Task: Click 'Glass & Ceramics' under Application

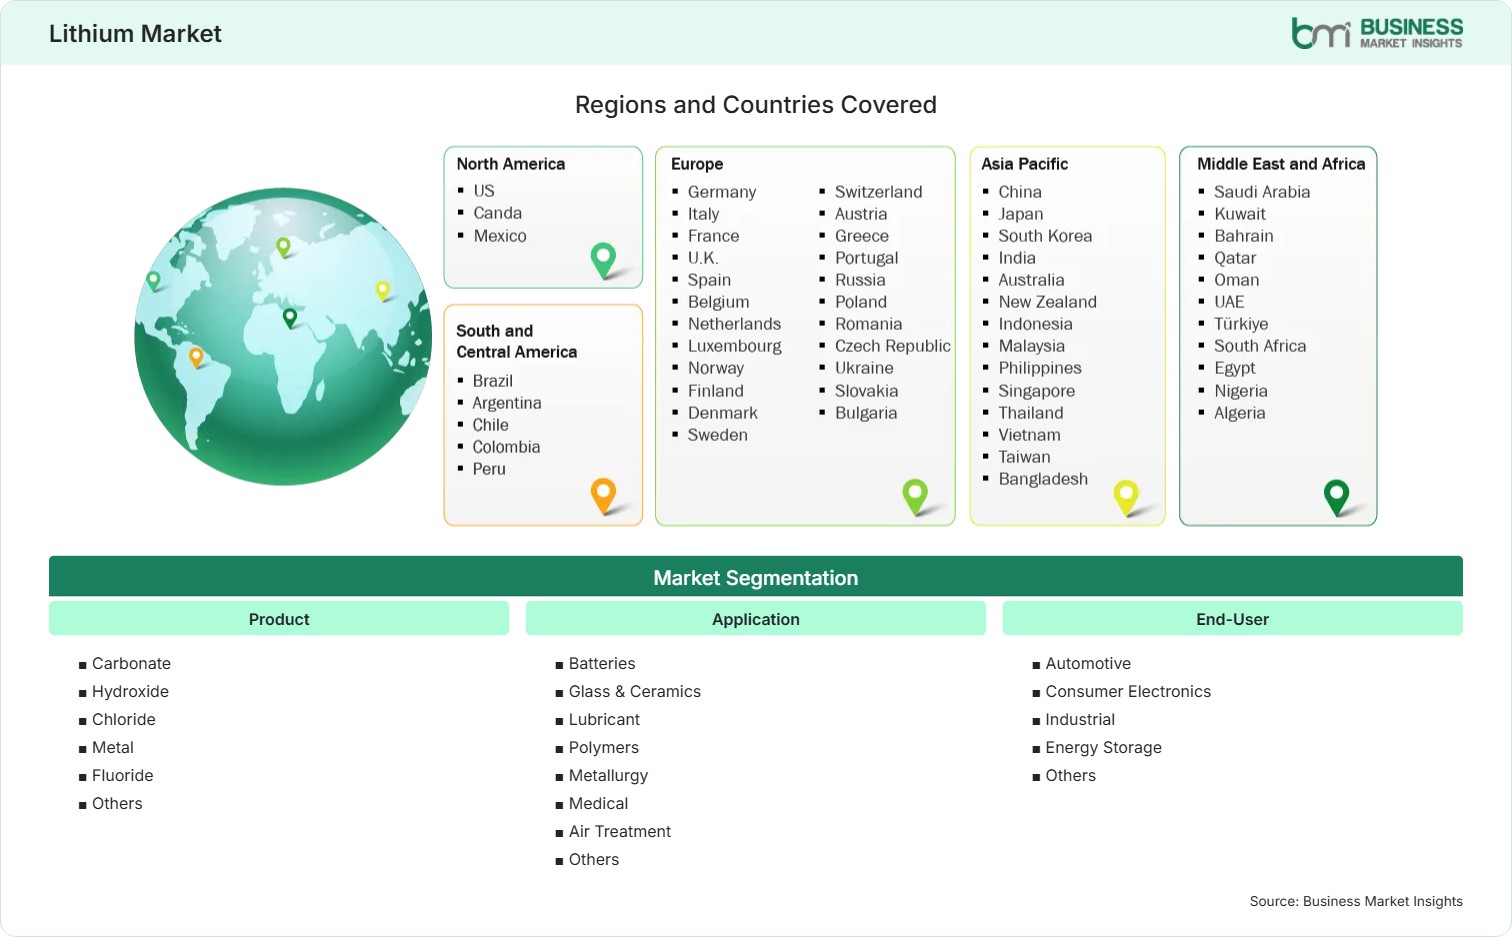Action: (635, 691)
